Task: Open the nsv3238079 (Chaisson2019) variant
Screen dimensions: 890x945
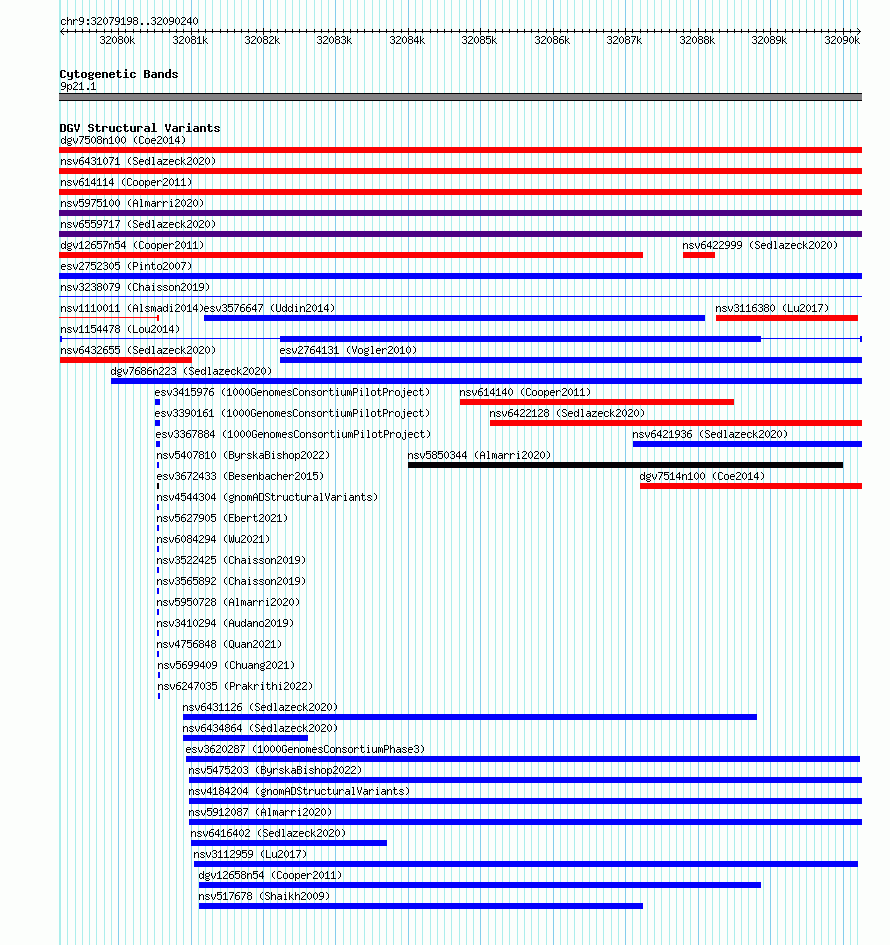Action: (135, 288)
